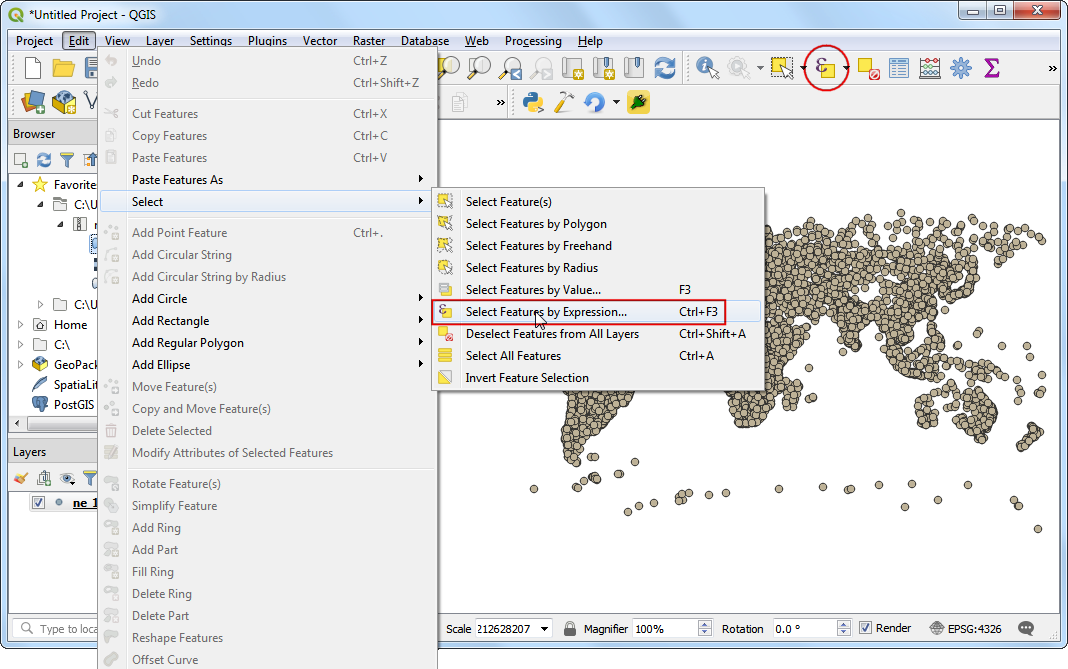Click the Identify Features tool icon
The width and height of the screenshot is (1068, 669).
(708, 68)
